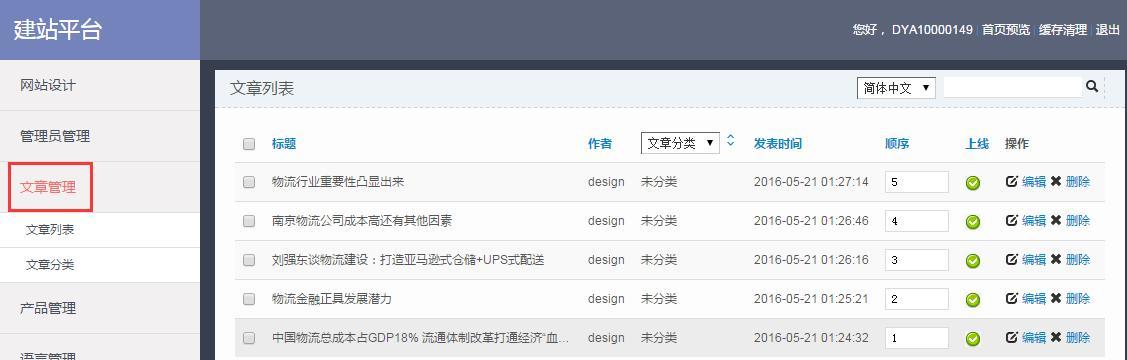The image size is (1127, 360).
Task: Click the sort arrows beside 文章分类 dropdown
Action: (x=730, y=140)
